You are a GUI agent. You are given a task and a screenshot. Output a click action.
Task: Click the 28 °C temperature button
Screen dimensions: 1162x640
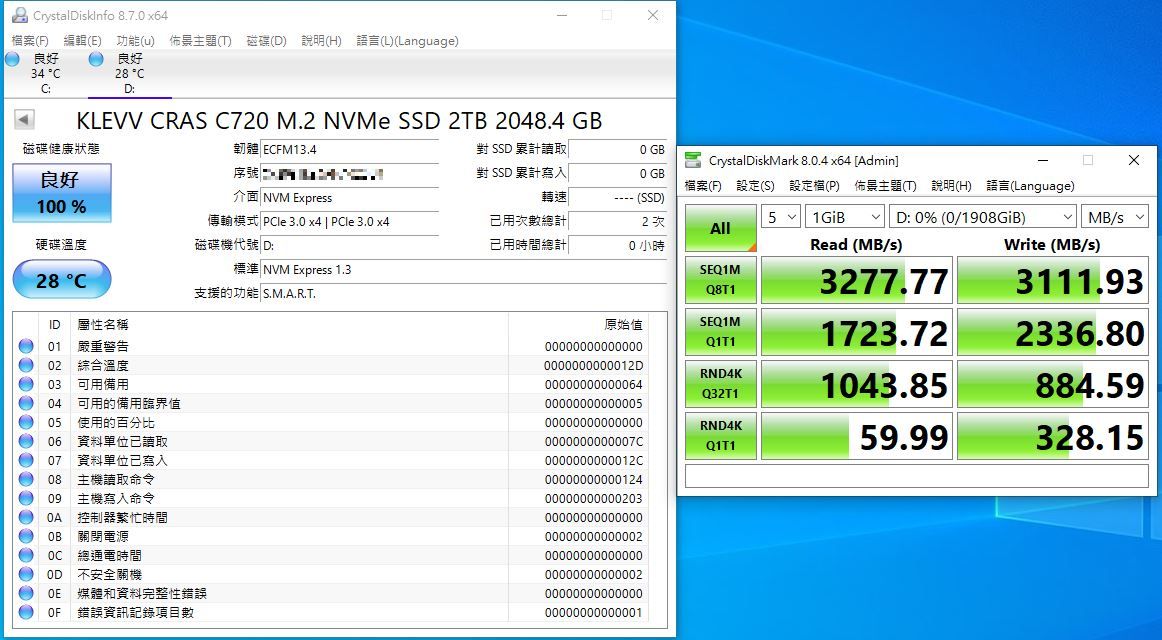(x=62, y=279)
